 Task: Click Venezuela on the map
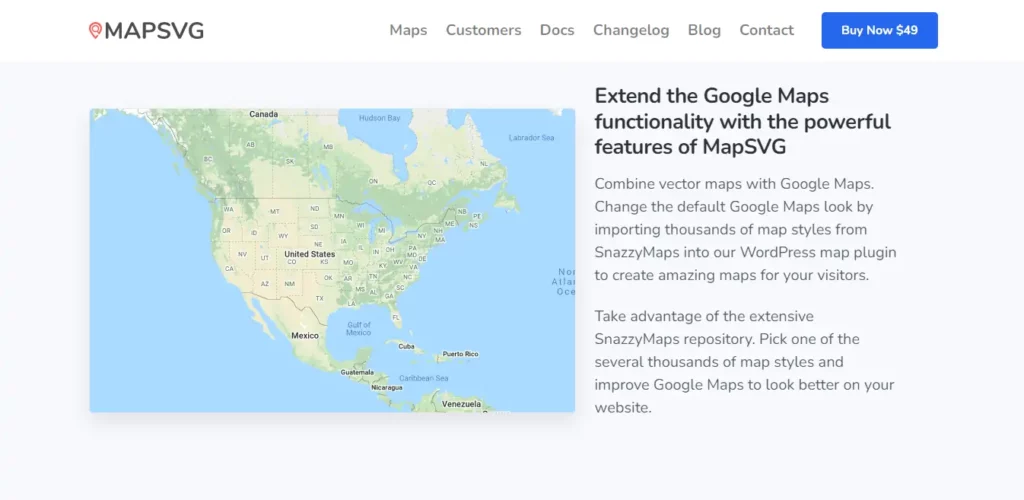point(462,404)
